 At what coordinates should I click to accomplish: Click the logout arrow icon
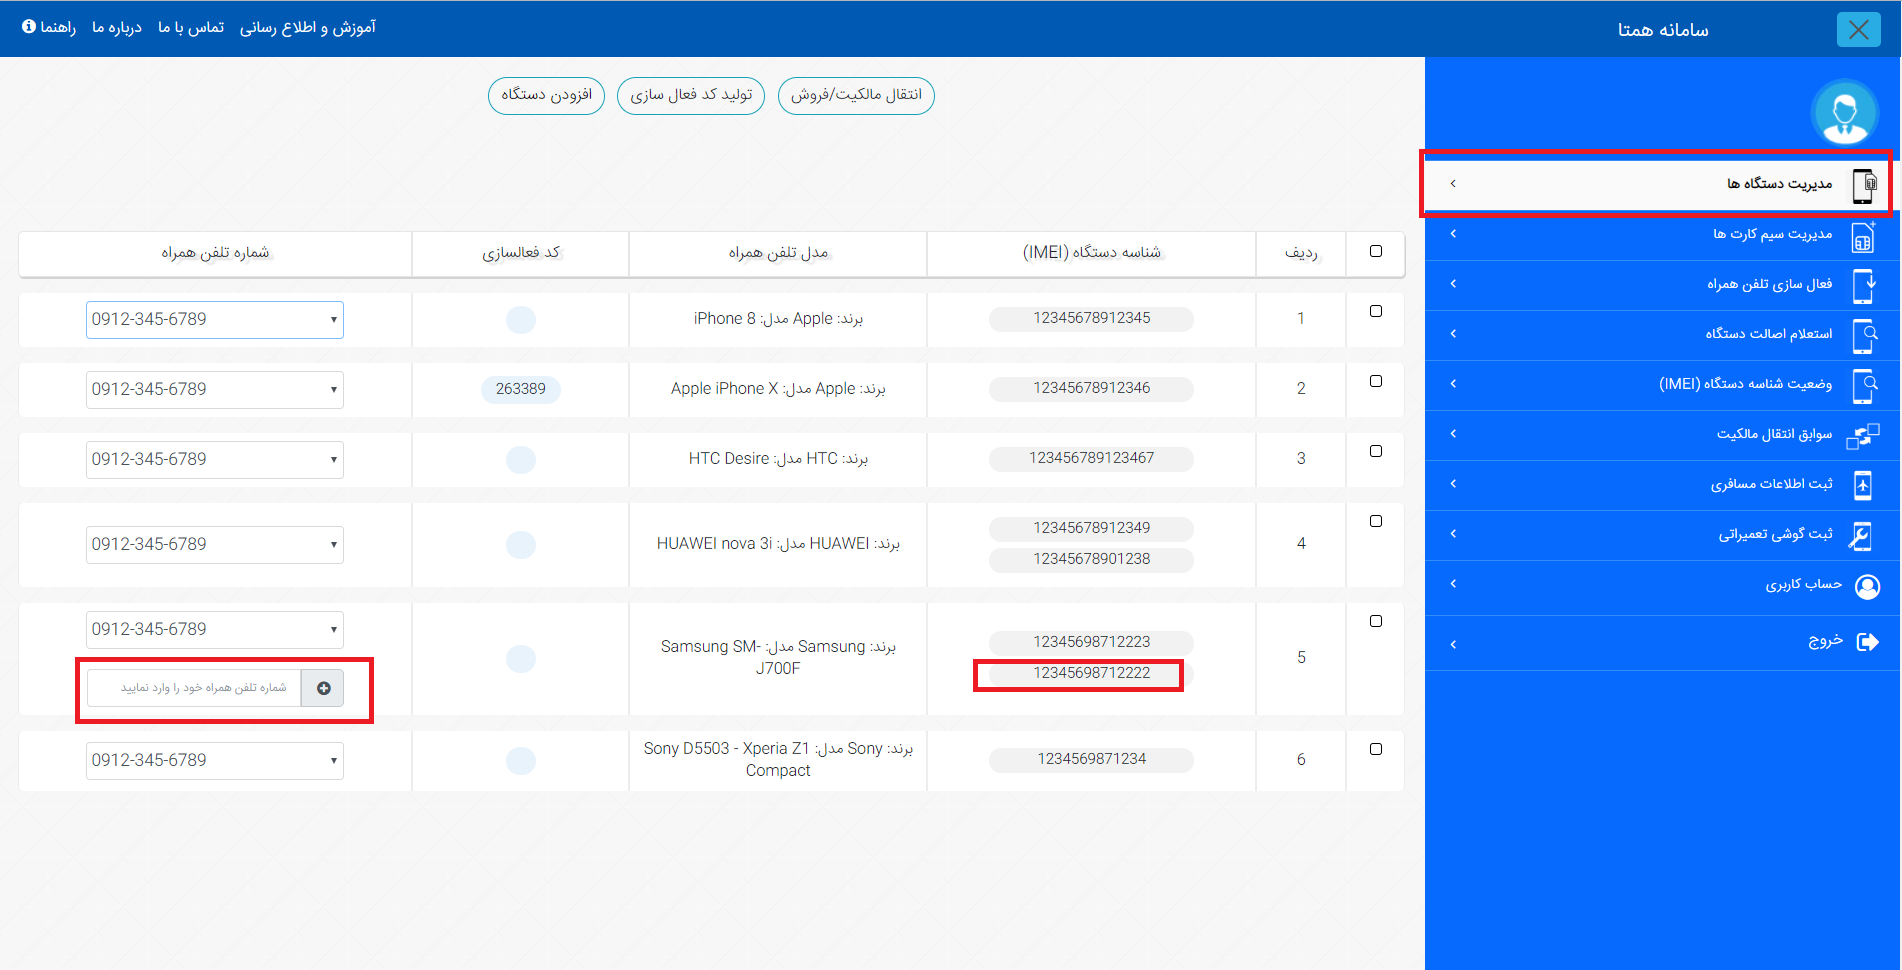[1867, 642]
